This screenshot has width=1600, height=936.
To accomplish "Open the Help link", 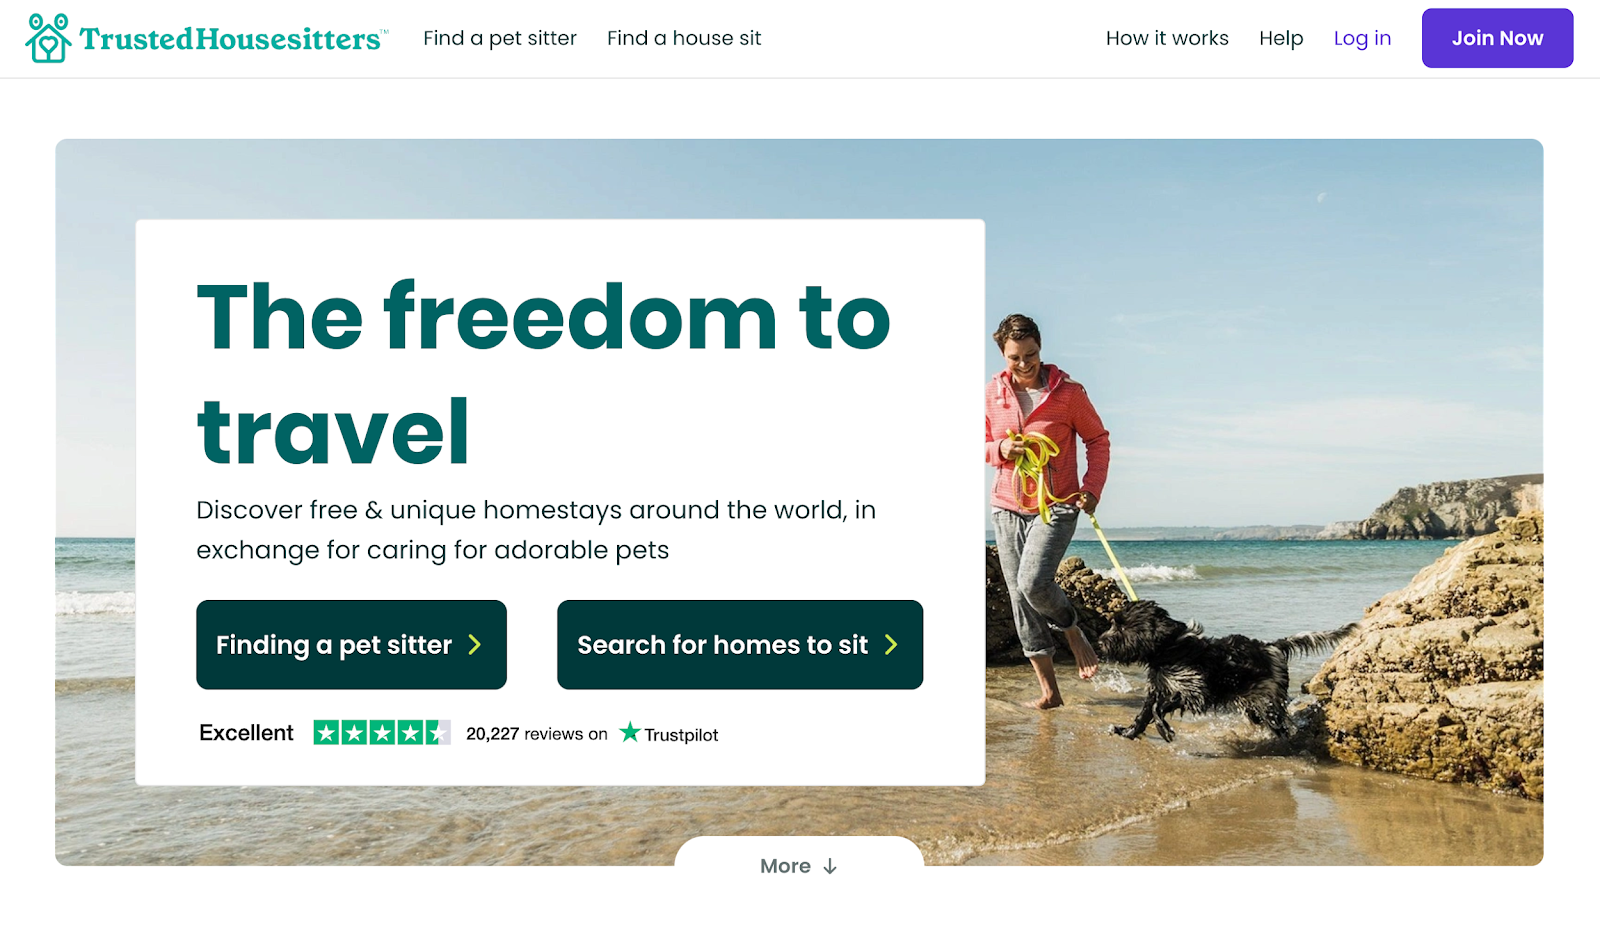I will tap(1281, 38).
